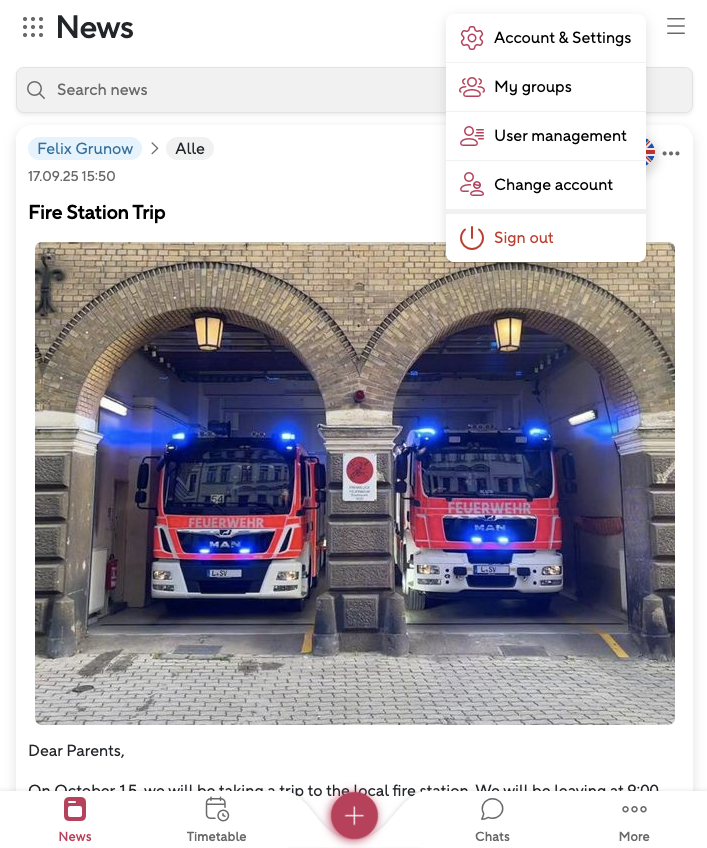Click the magnifier icon in search bar
Screen dimensions: 707x848
(36, 90)
